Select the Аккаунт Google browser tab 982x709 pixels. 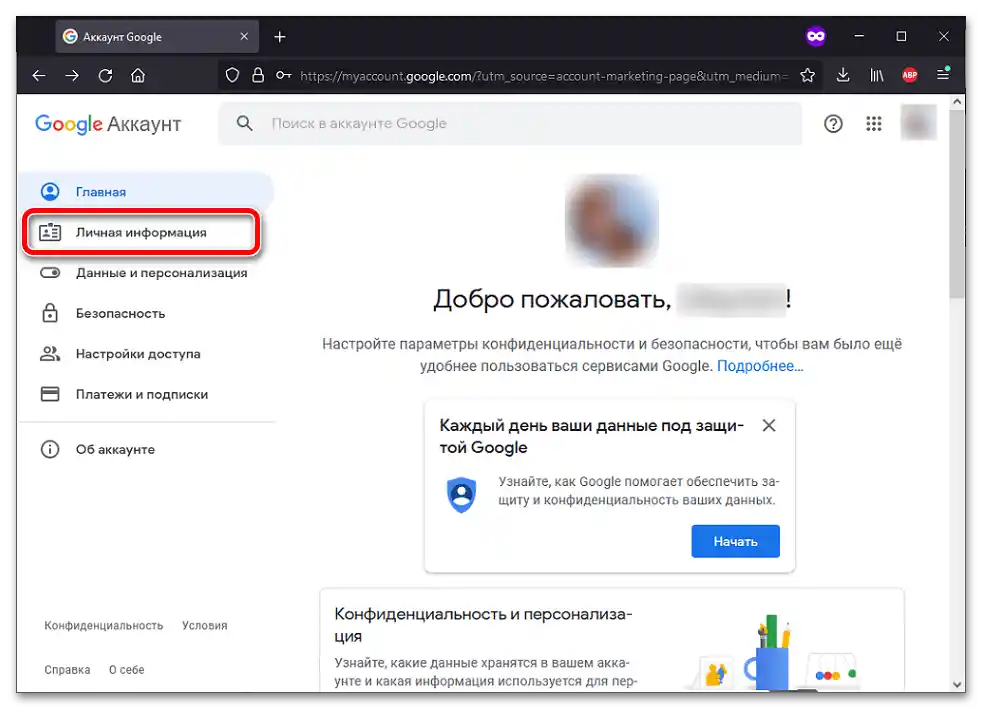click(157, 37)
